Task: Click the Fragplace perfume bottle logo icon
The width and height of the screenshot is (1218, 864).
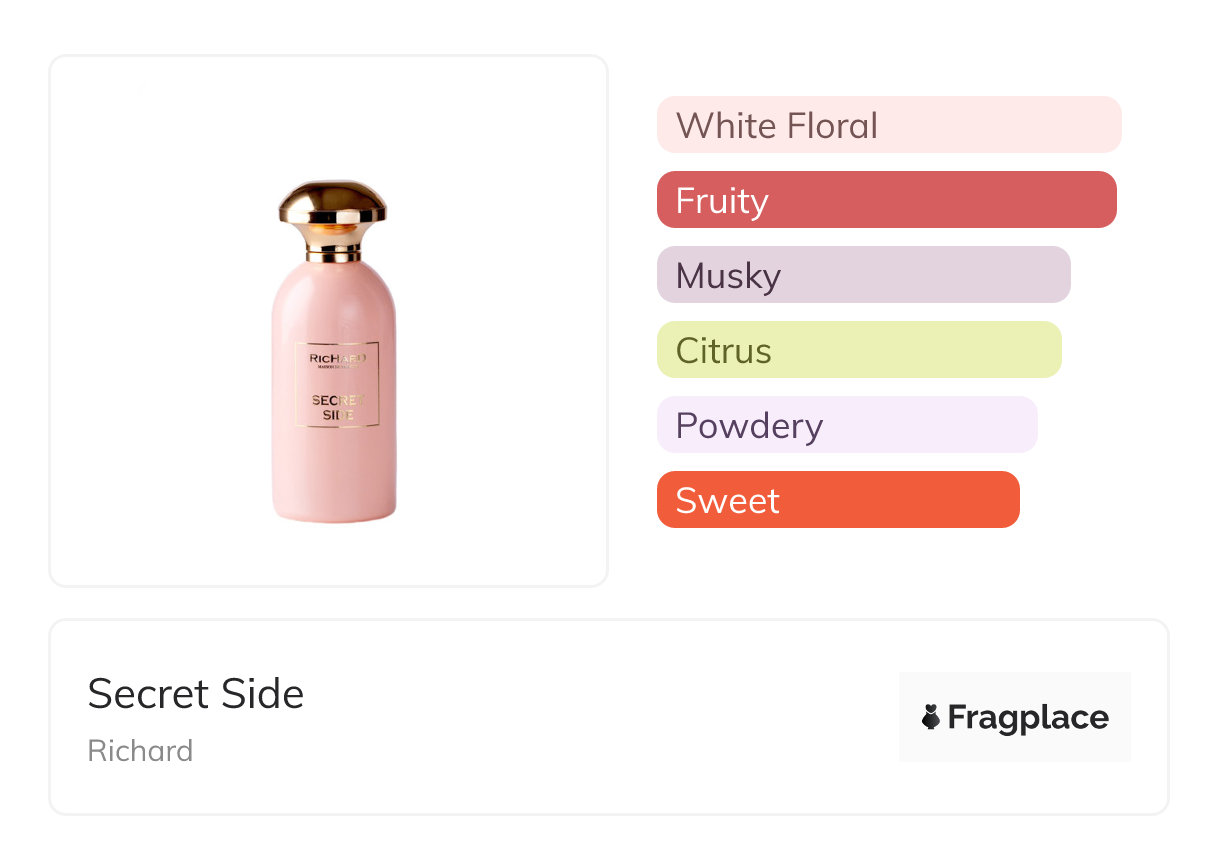Action: pos(931,717)
